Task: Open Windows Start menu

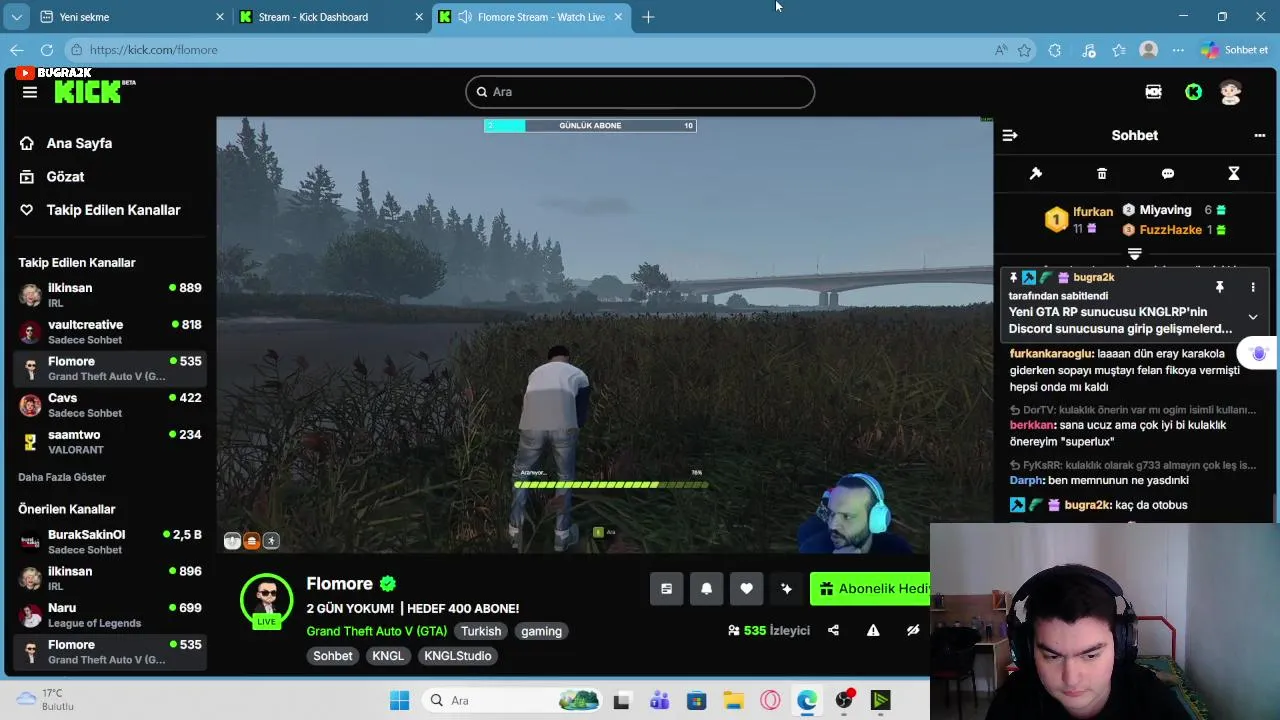Action: (x=399, y=700)
